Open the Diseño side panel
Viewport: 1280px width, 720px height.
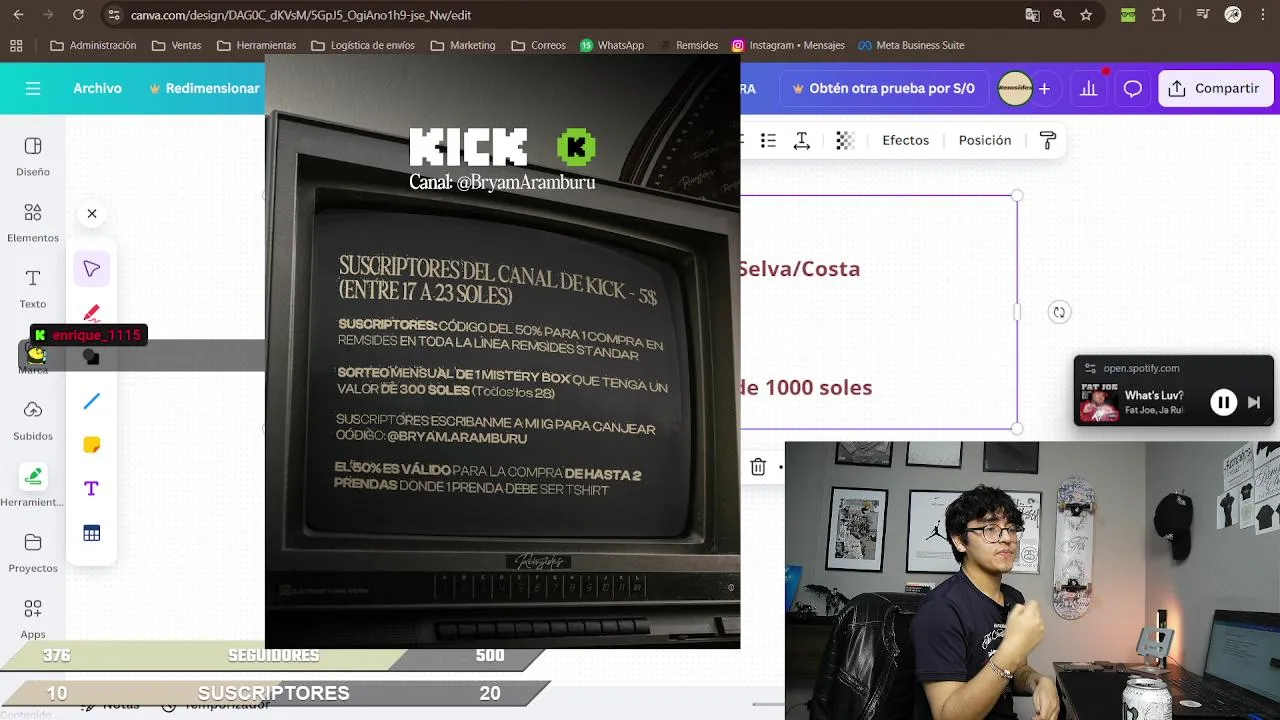click(x=33, y=157)
